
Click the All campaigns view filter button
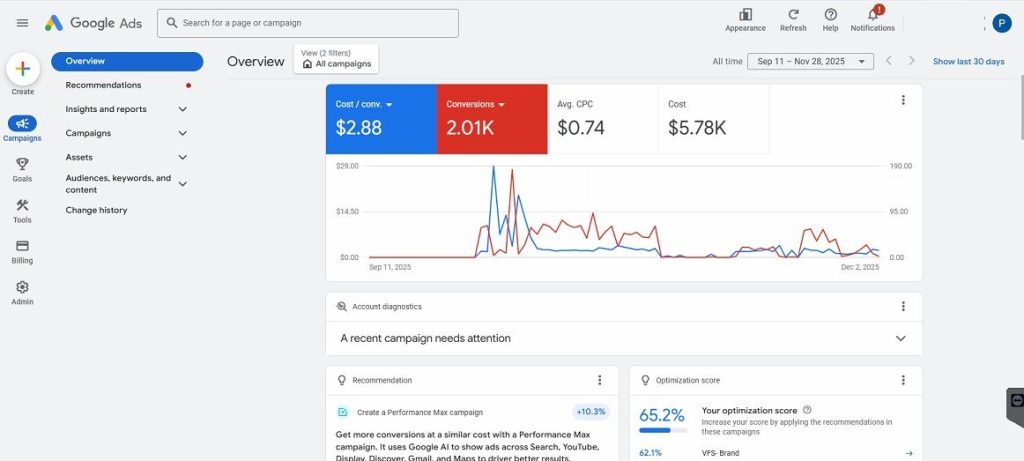tap(336, 63)
